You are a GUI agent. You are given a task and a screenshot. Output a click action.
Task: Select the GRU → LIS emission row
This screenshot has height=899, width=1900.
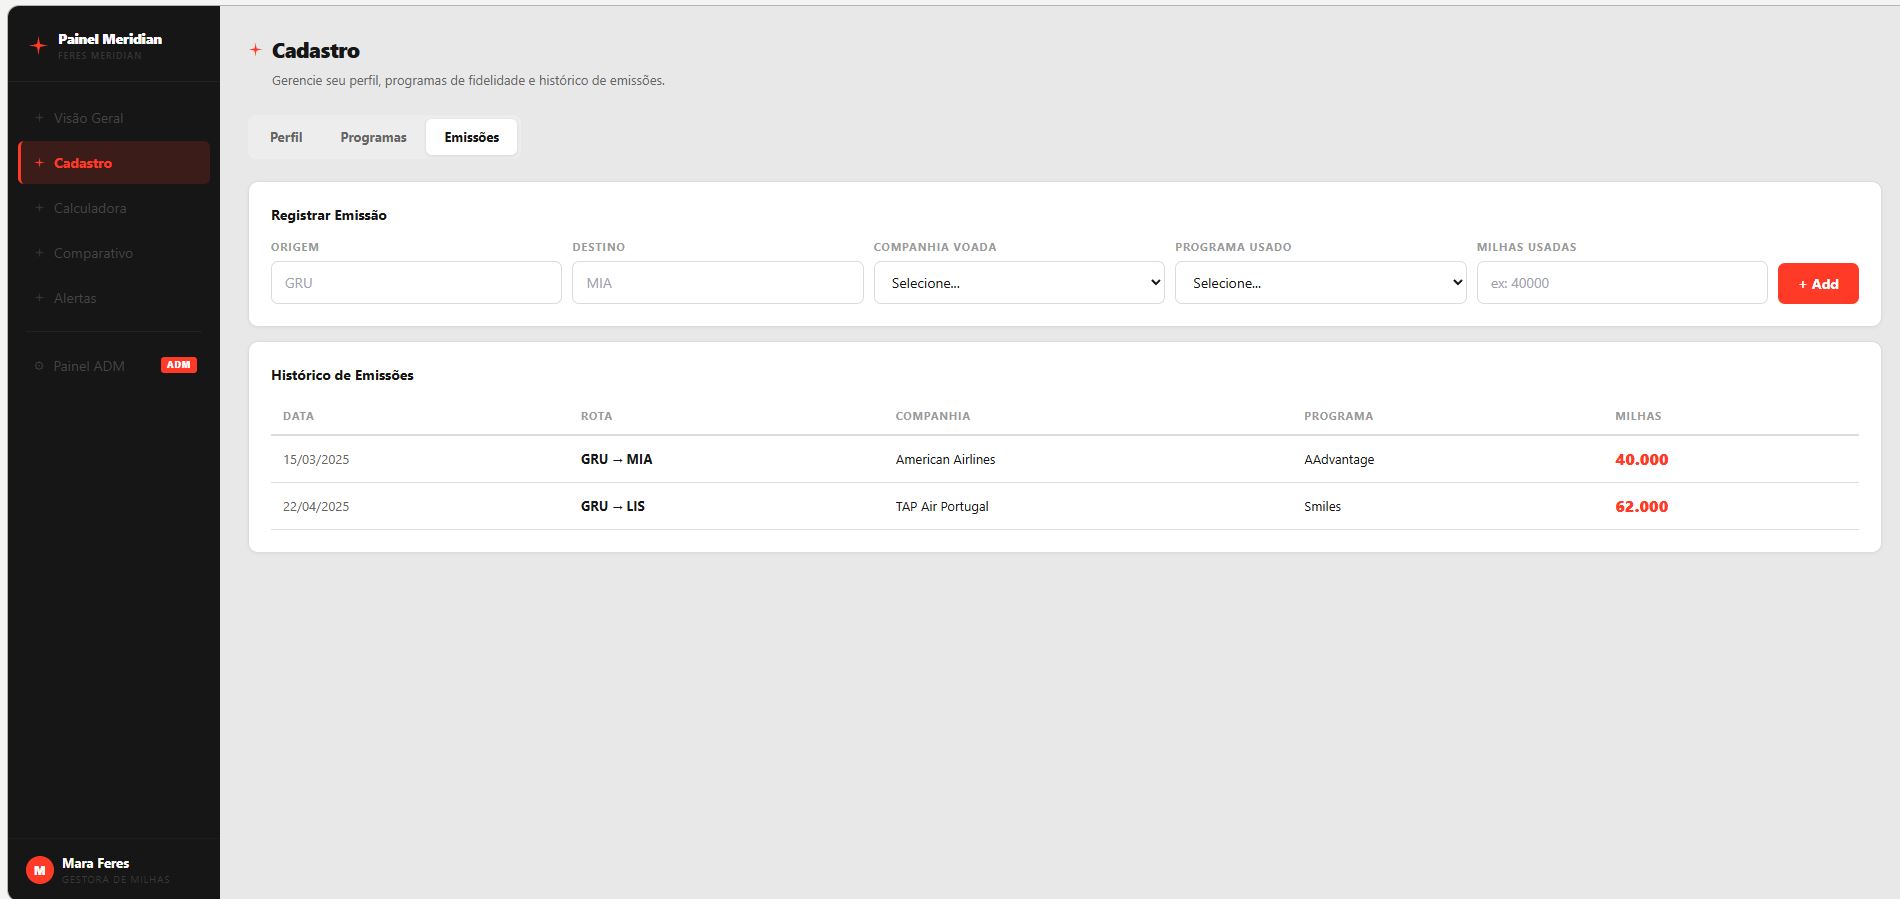[x=1065, y=507]
